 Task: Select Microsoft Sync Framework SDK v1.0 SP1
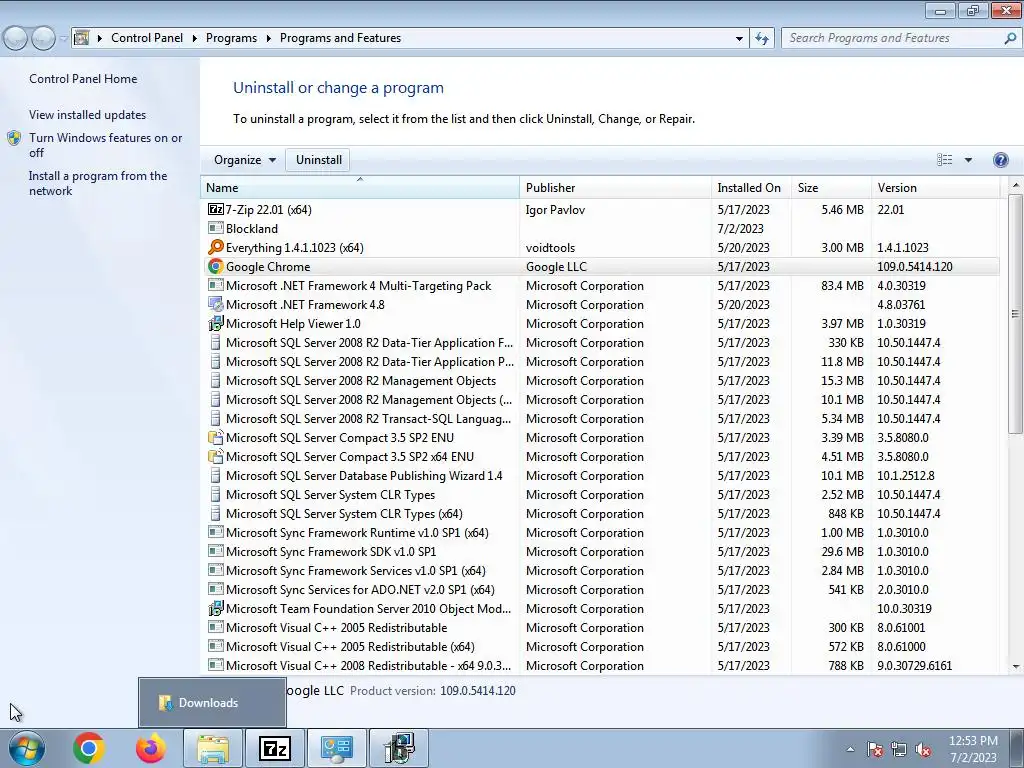point(600,552)
